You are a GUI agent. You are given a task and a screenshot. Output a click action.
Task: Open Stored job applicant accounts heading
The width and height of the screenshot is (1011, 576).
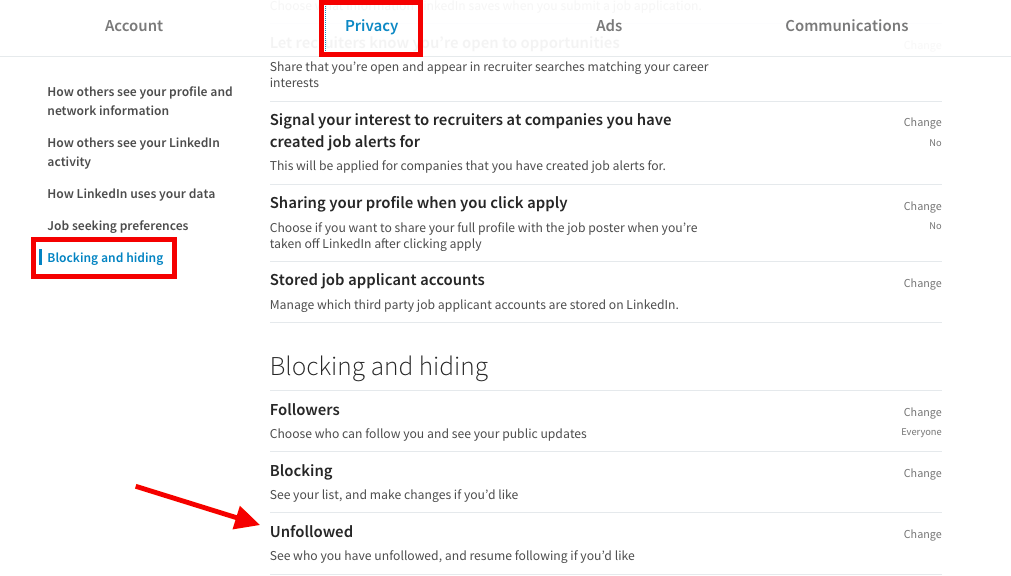pos(377,280)
